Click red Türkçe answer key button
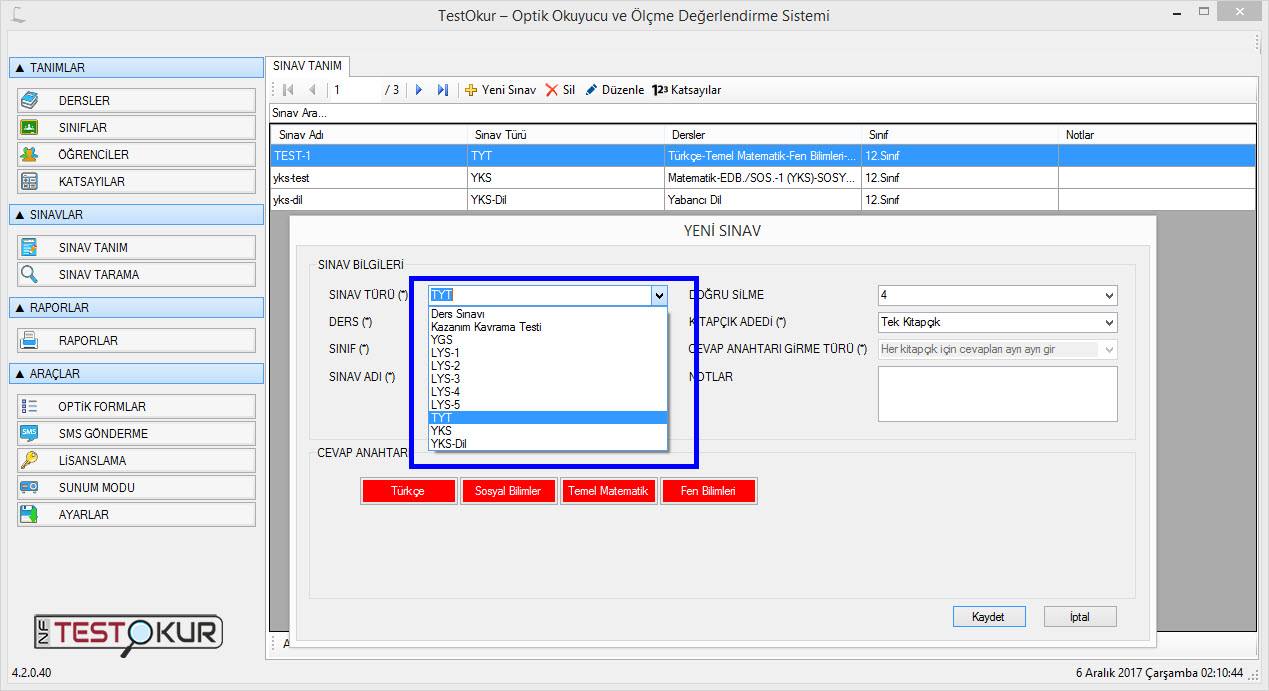This screenshot has height=691, width=1269. 408,491
